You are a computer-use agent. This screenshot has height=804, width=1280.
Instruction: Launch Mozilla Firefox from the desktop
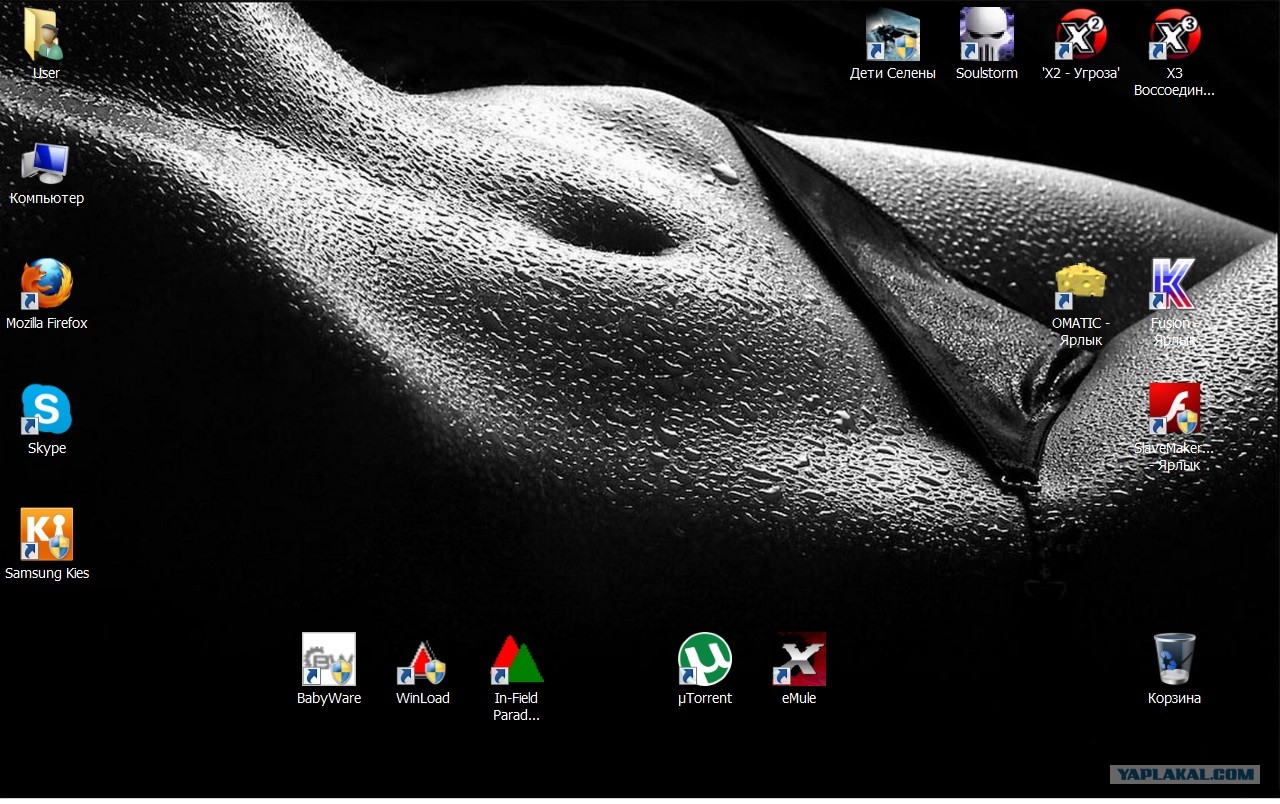tap(46, 286)
